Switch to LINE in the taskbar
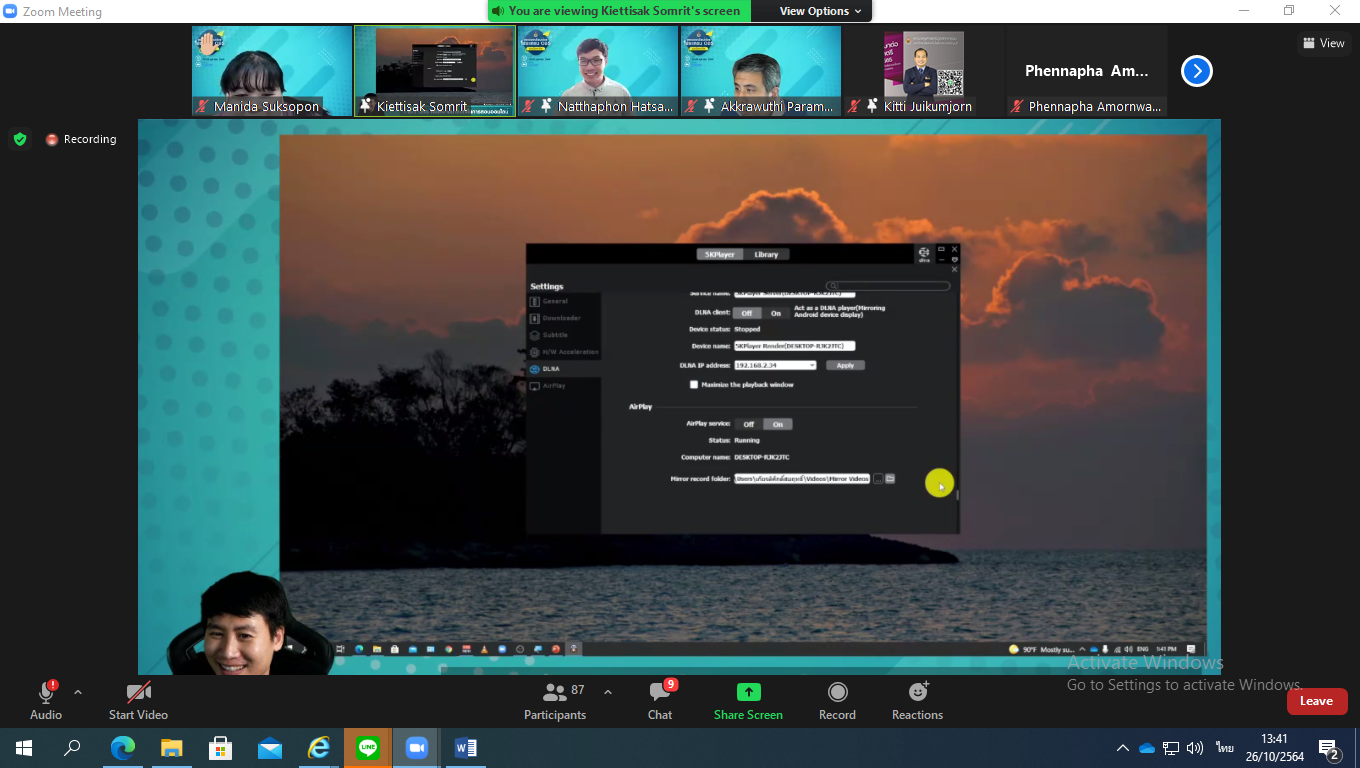The width and height of the screenshot is (1360, 768). [368, 748]
